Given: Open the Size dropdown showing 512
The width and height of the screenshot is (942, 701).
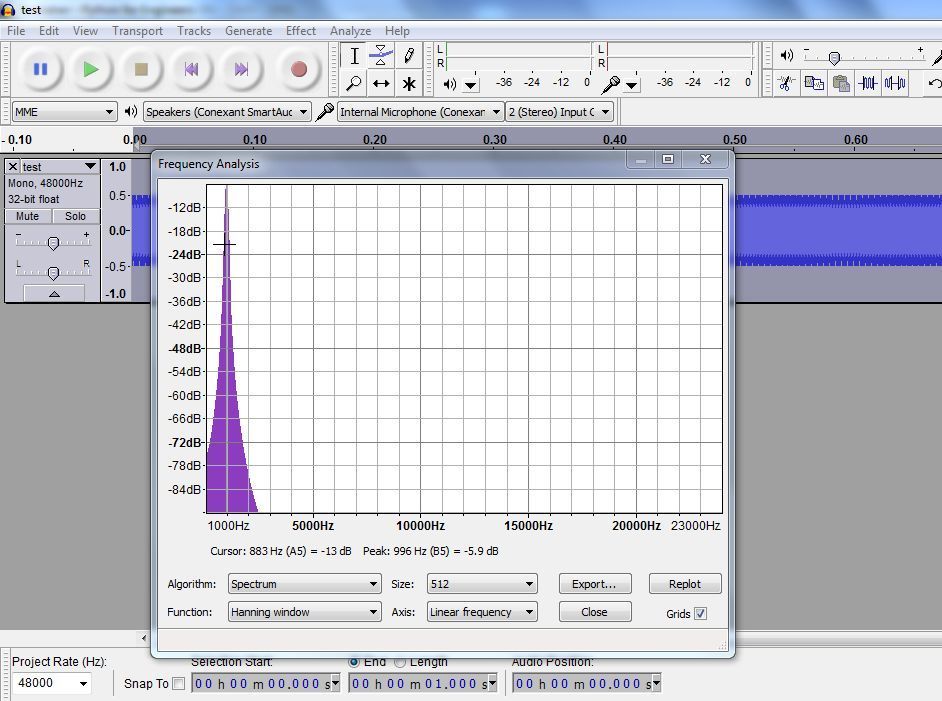Looking at the screenshot, I should click(482, 584).
